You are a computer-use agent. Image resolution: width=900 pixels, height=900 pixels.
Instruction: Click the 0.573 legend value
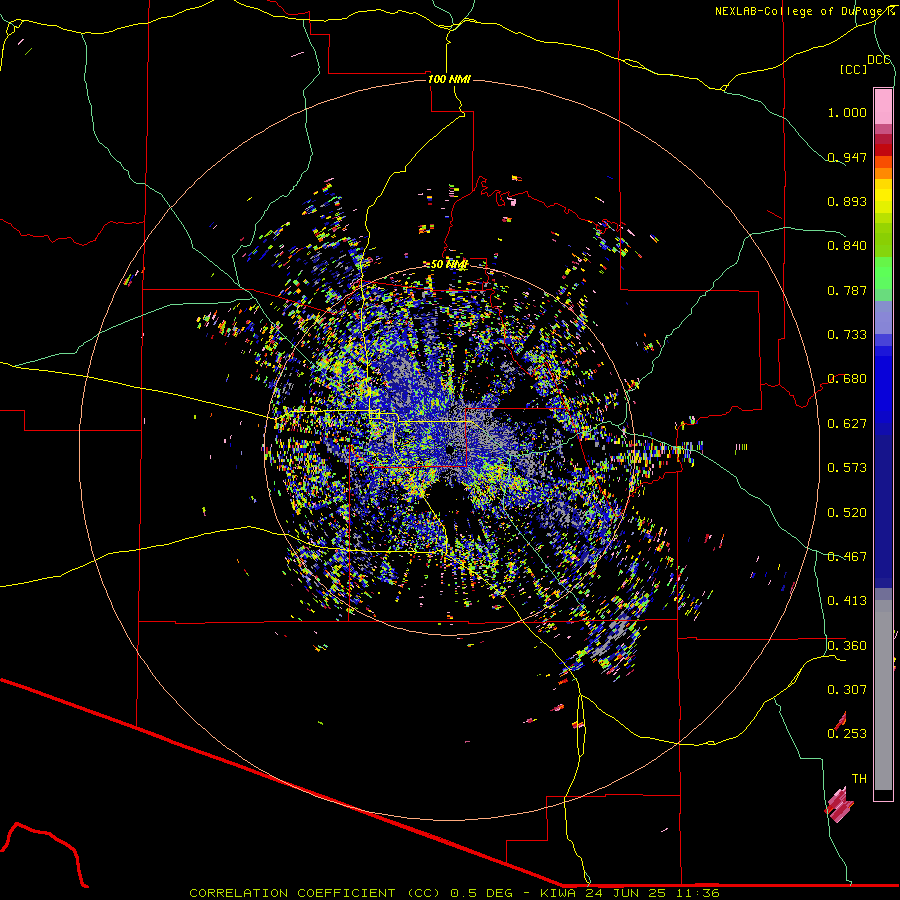click(x=847, y=468)
